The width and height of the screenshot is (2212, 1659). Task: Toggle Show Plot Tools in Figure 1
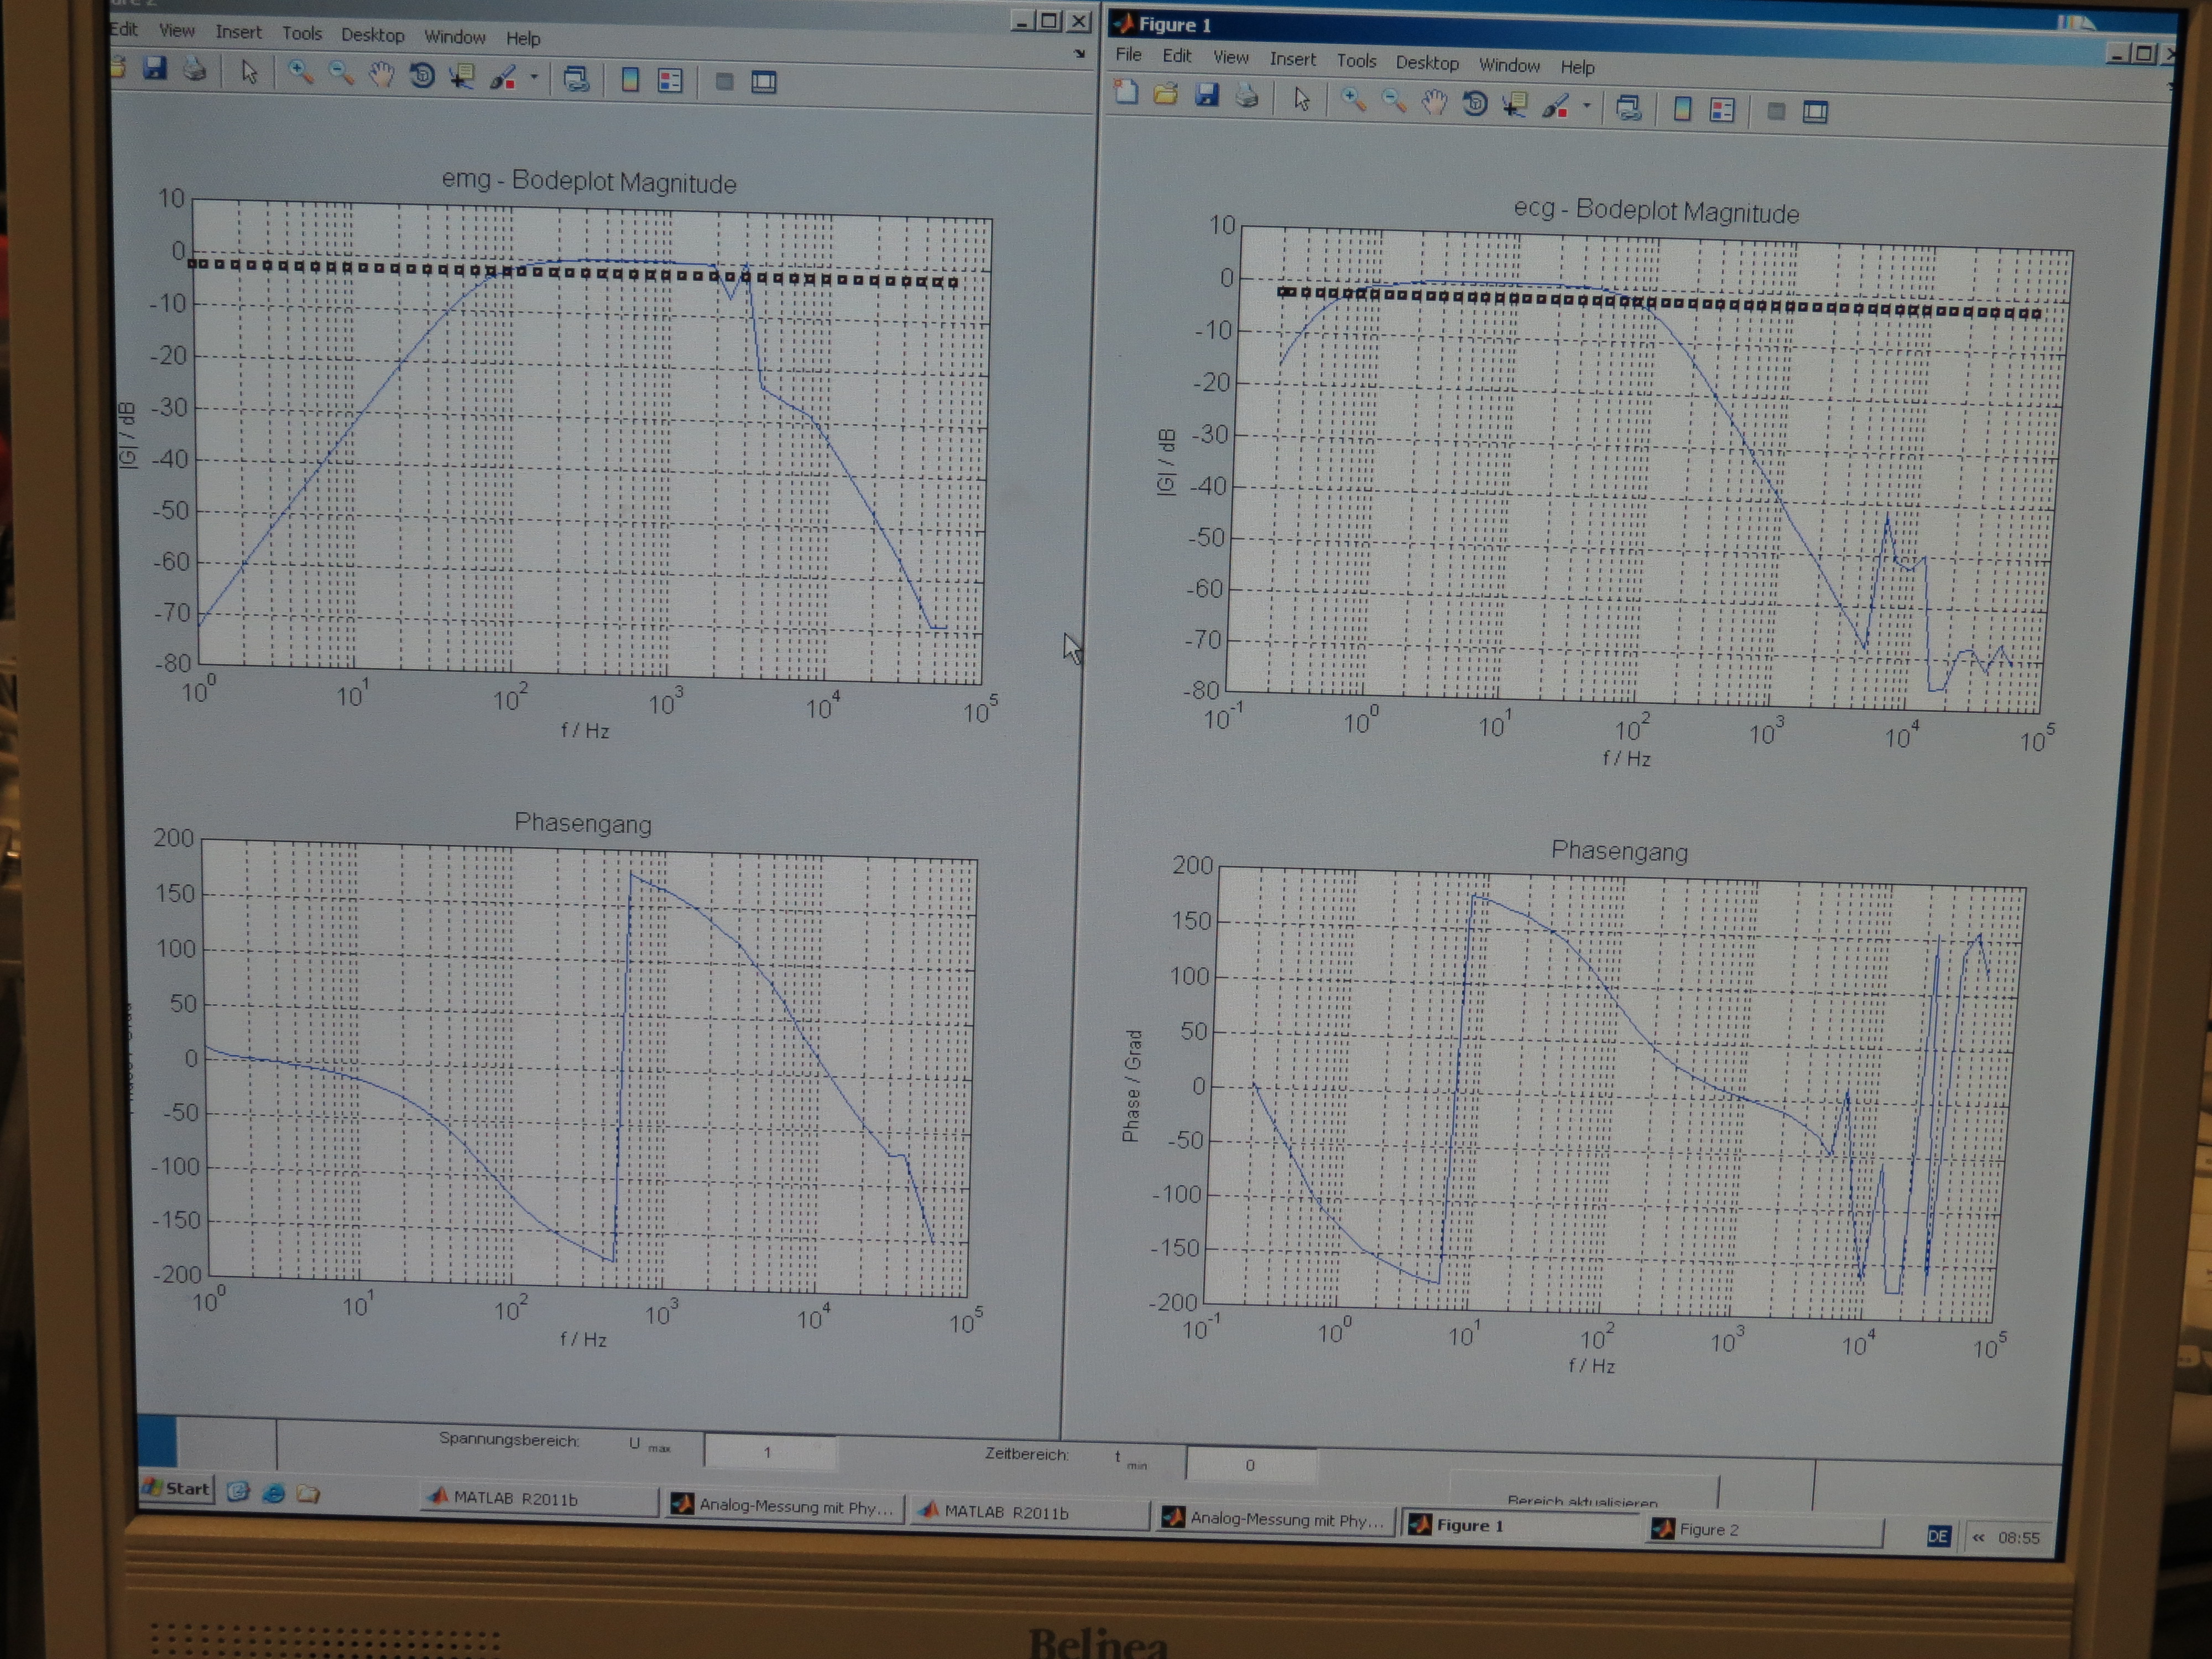1815,111
